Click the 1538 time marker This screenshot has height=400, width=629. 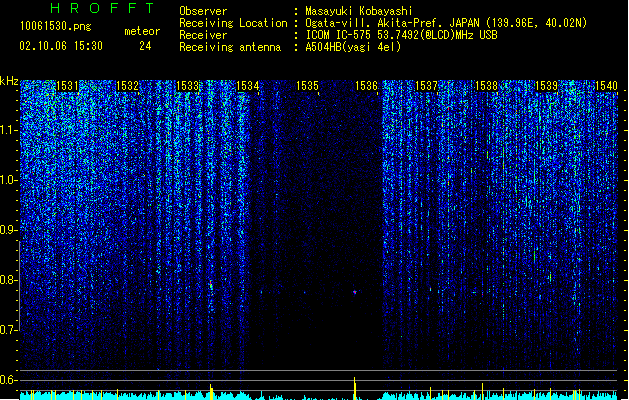[x=486, y=86]
